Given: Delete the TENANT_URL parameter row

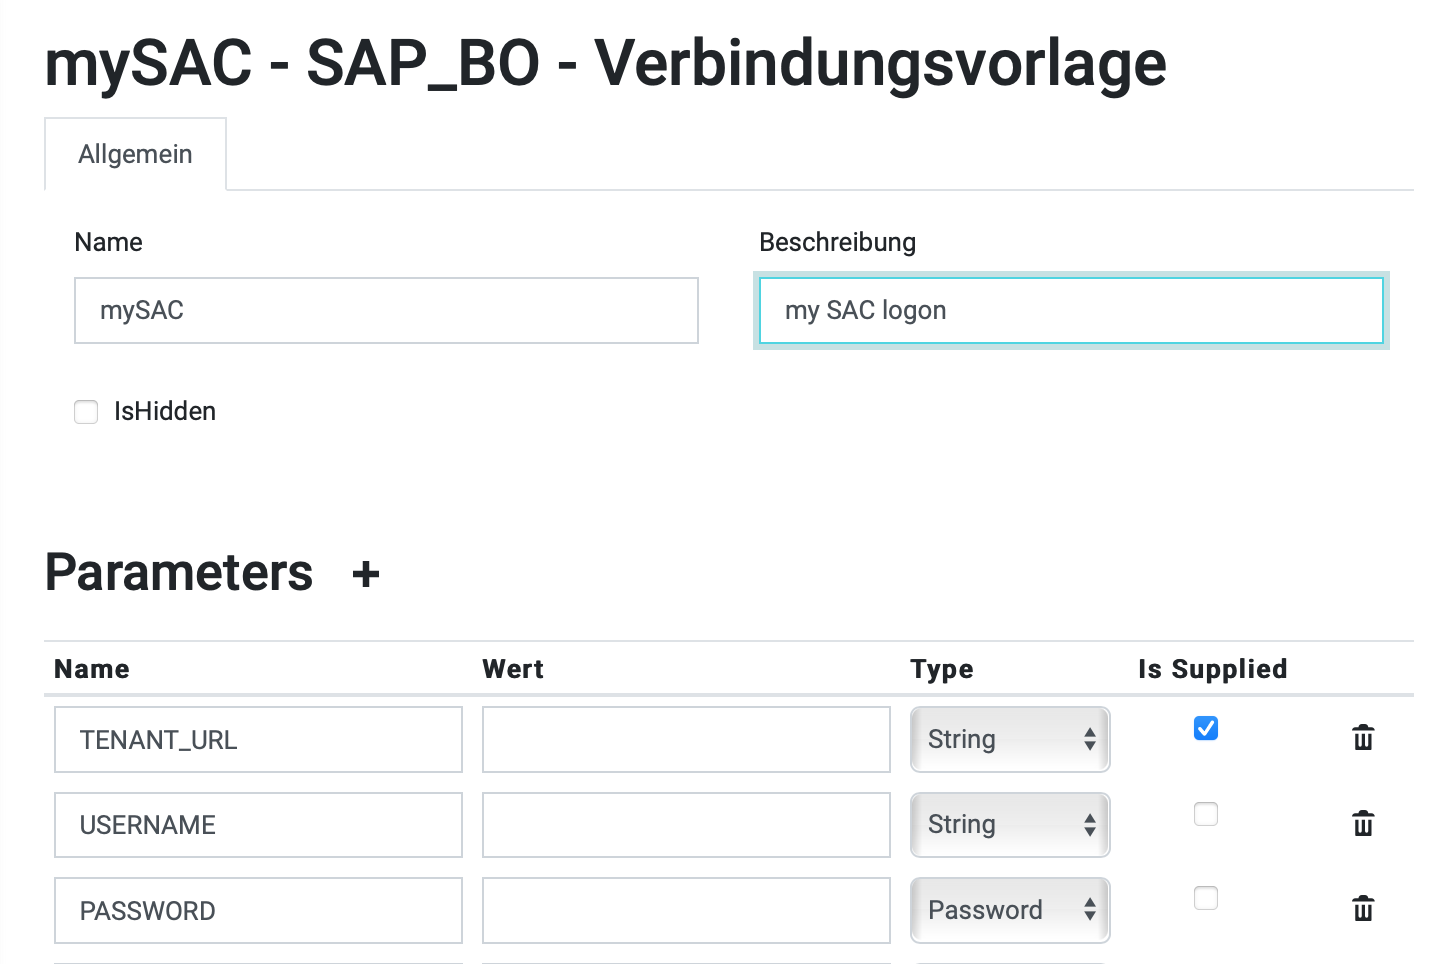Looking at the screenshot, I should coord(1363,738).
